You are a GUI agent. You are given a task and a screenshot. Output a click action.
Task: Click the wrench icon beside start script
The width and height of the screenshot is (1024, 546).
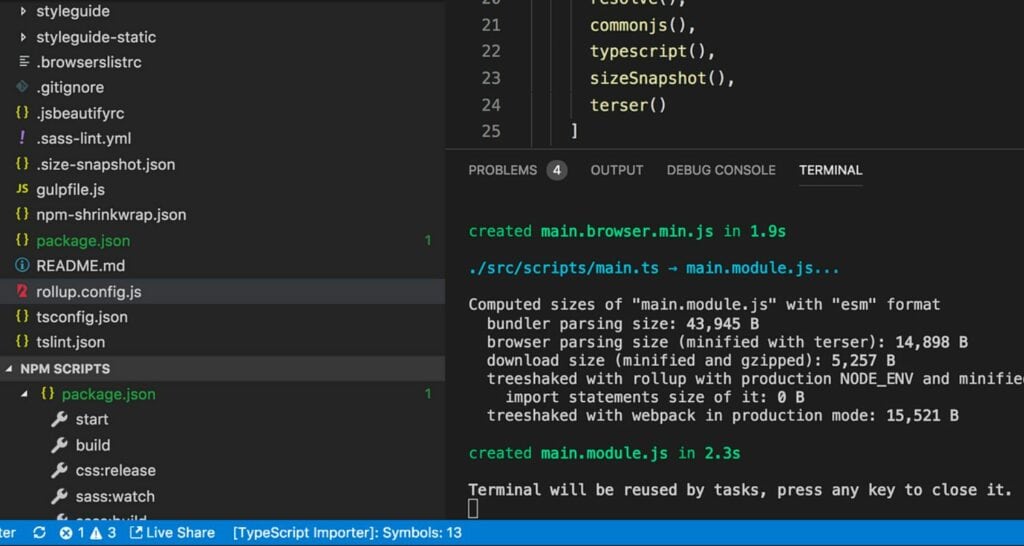[x=59, y=419]
